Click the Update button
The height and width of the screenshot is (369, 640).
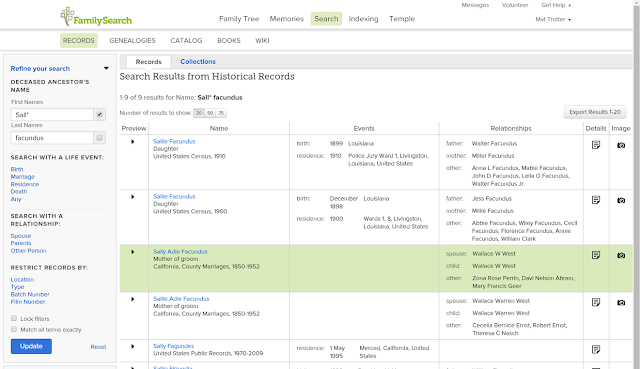coord(31,346)
